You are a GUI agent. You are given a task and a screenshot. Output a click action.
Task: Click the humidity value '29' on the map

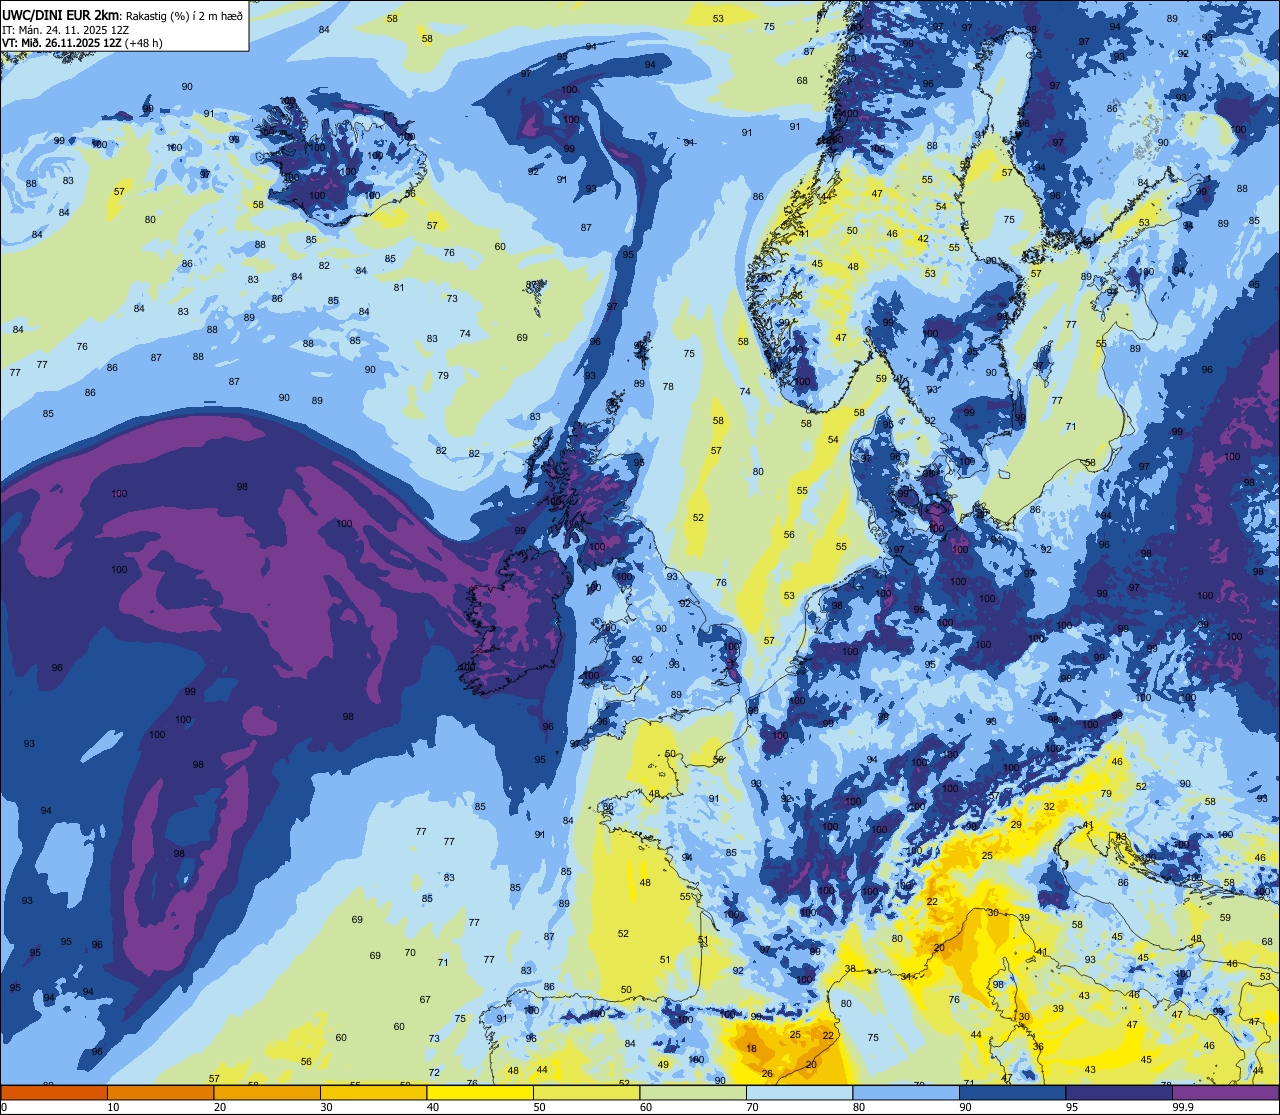coord(1016,824)
